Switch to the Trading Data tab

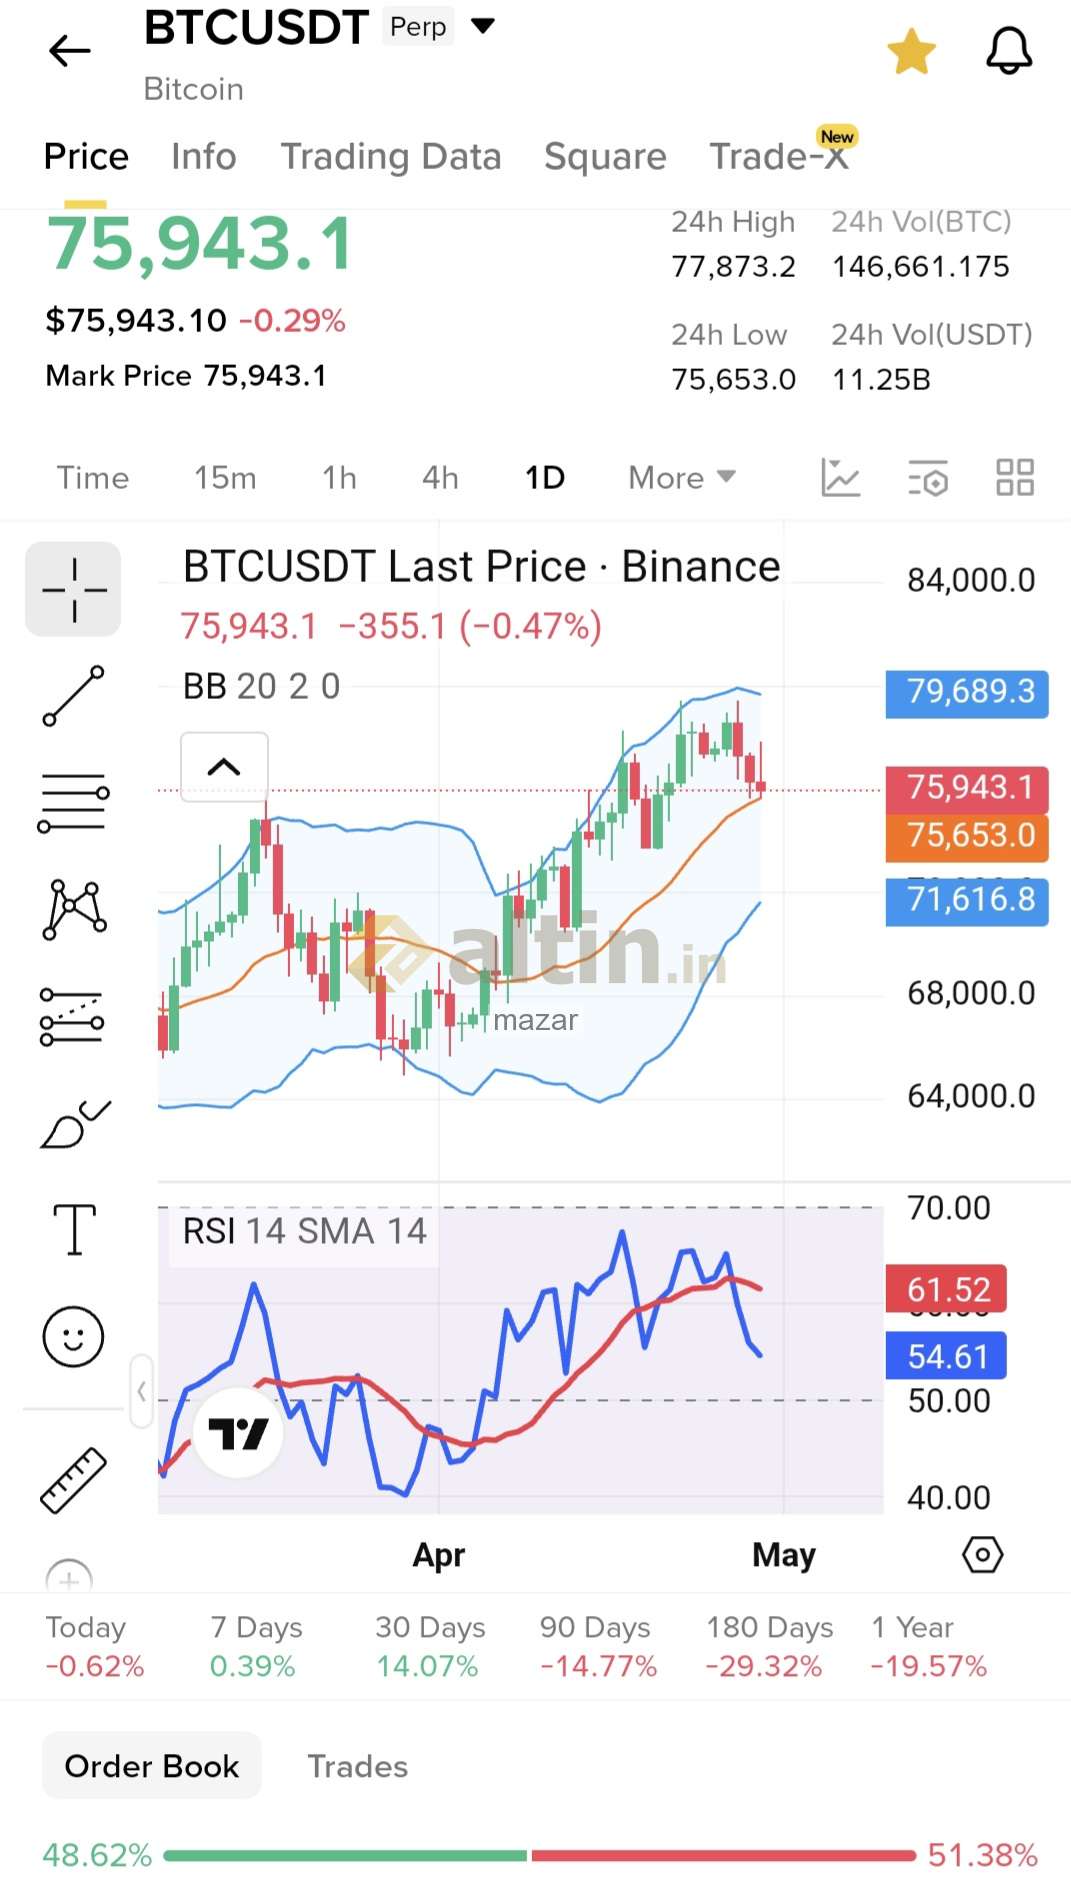point(390,157)
